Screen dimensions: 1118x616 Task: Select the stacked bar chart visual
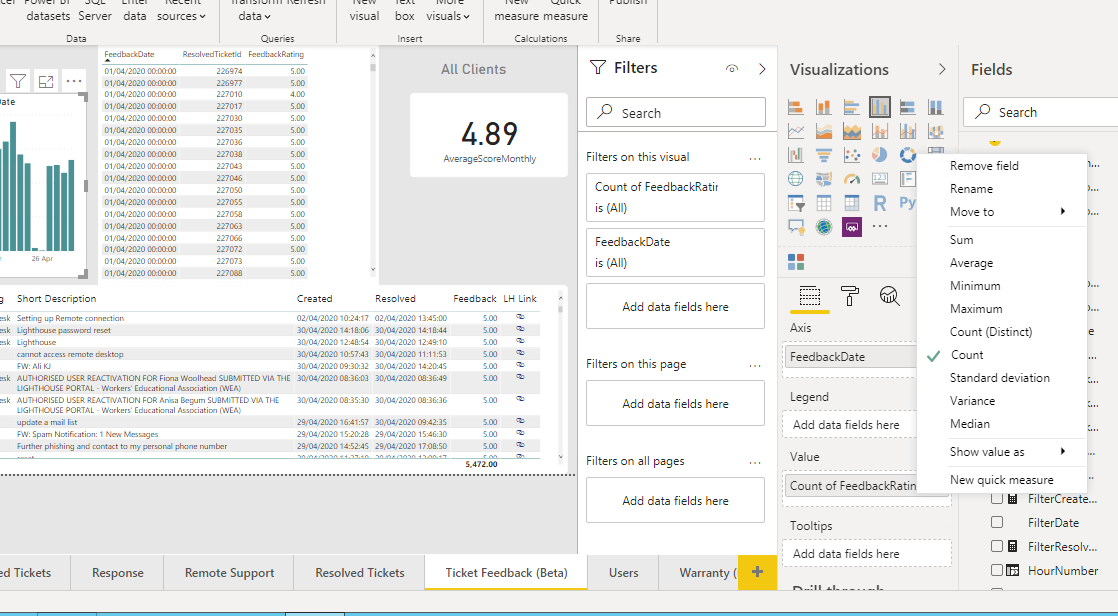(796, 108)
